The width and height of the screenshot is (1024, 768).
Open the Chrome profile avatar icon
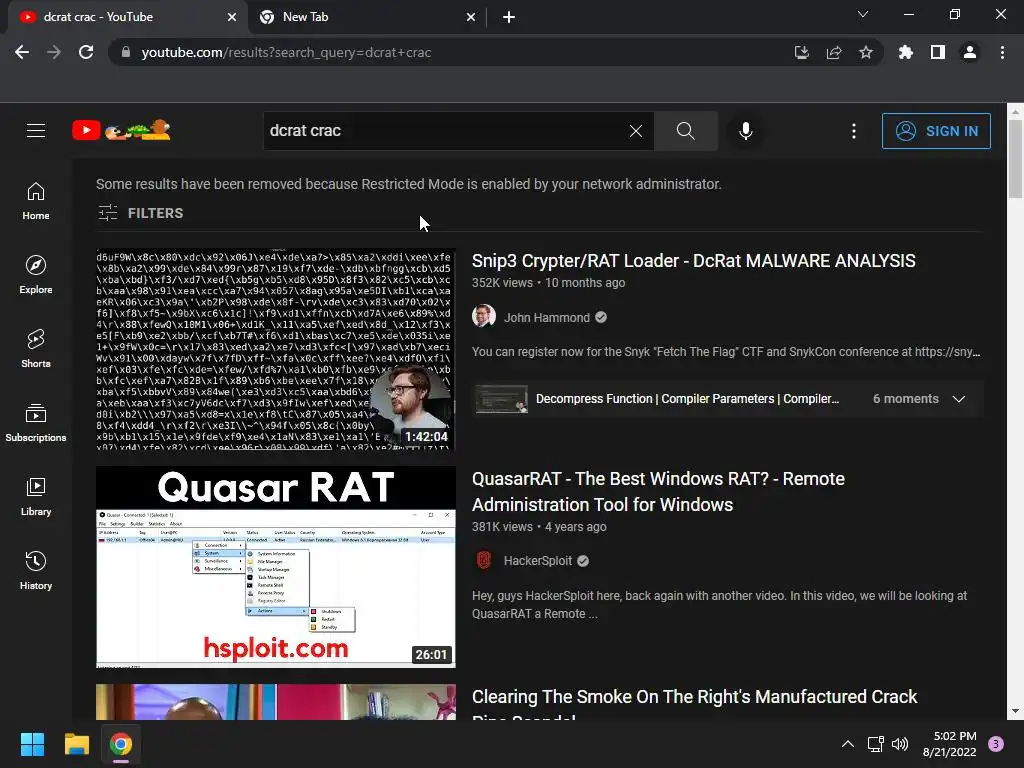(x=970, y=52)
